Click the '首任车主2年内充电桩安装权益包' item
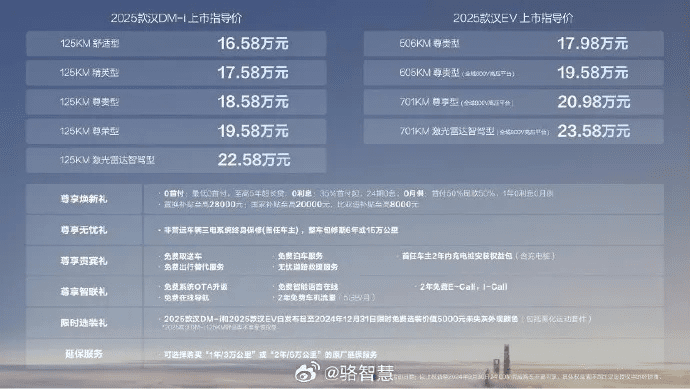This screenshot has width=690, height=389. coord(457,256)
